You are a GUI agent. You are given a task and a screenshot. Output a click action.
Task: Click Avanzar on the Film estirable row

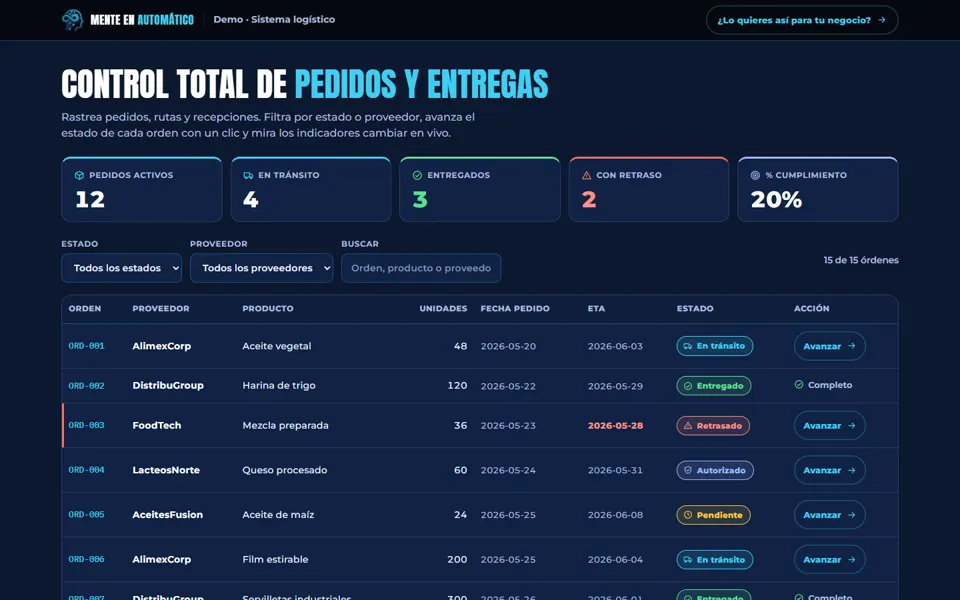coord(830,560)
